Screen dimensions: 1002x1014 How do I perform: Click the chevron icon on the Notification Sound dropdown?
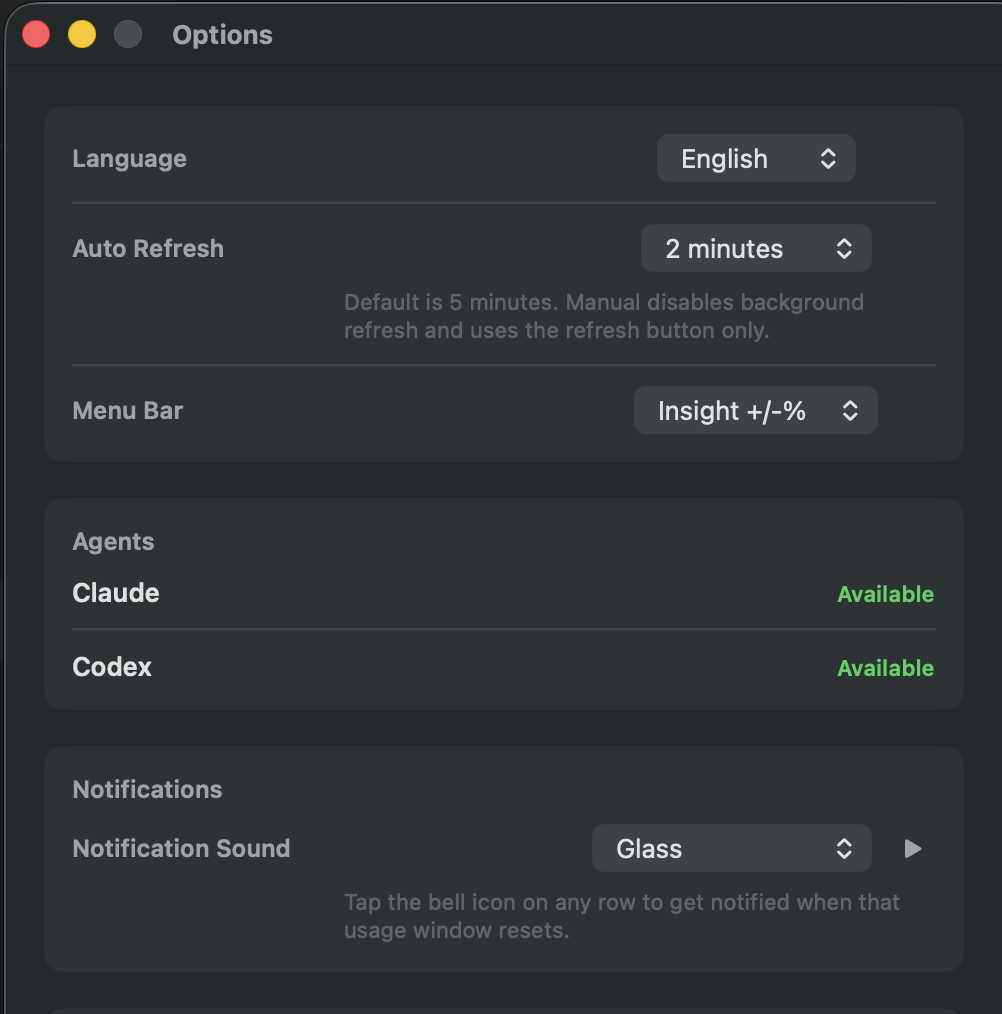click(846, 848)
